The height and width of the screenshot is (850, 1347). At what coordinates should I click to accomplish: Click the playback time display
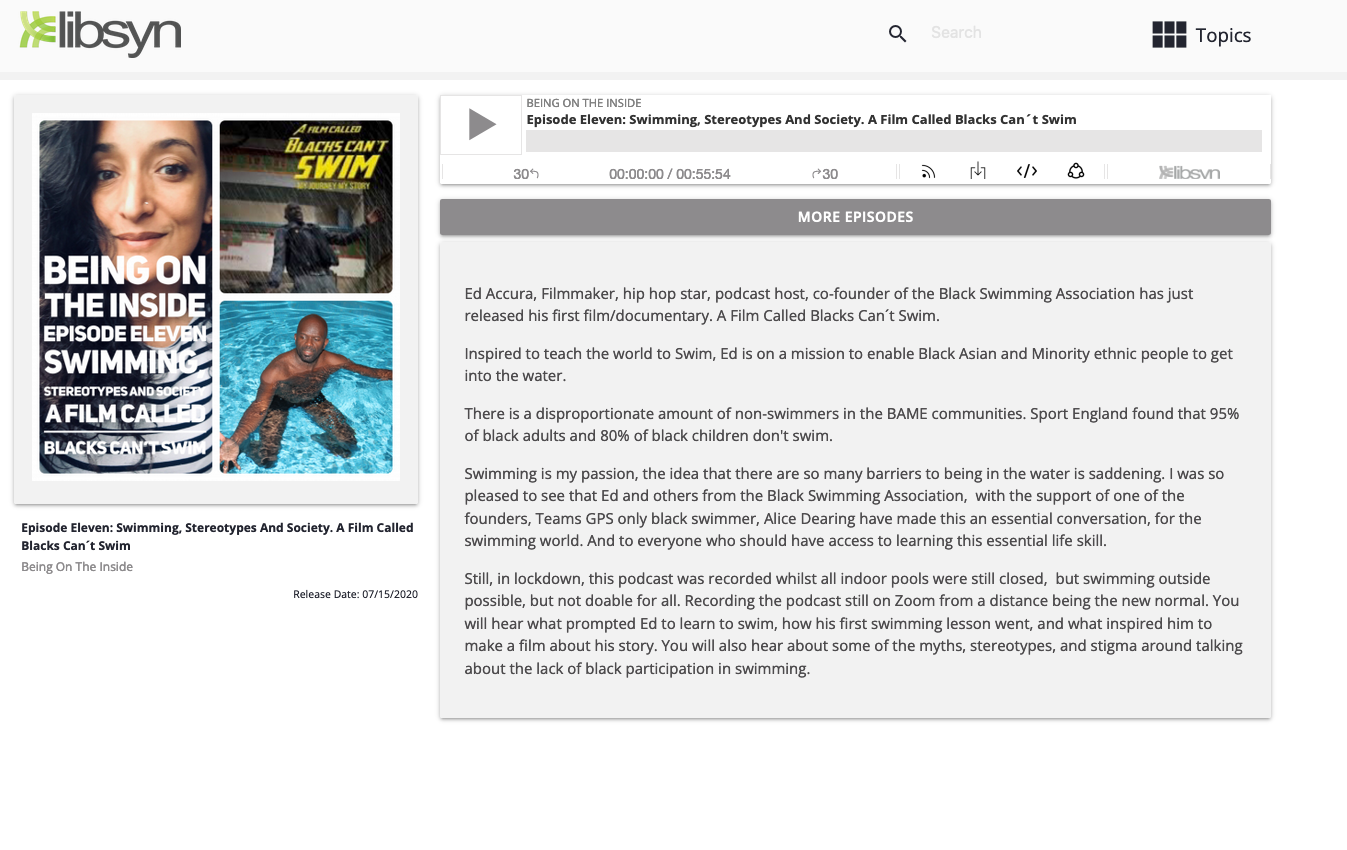tap(669, 174)
